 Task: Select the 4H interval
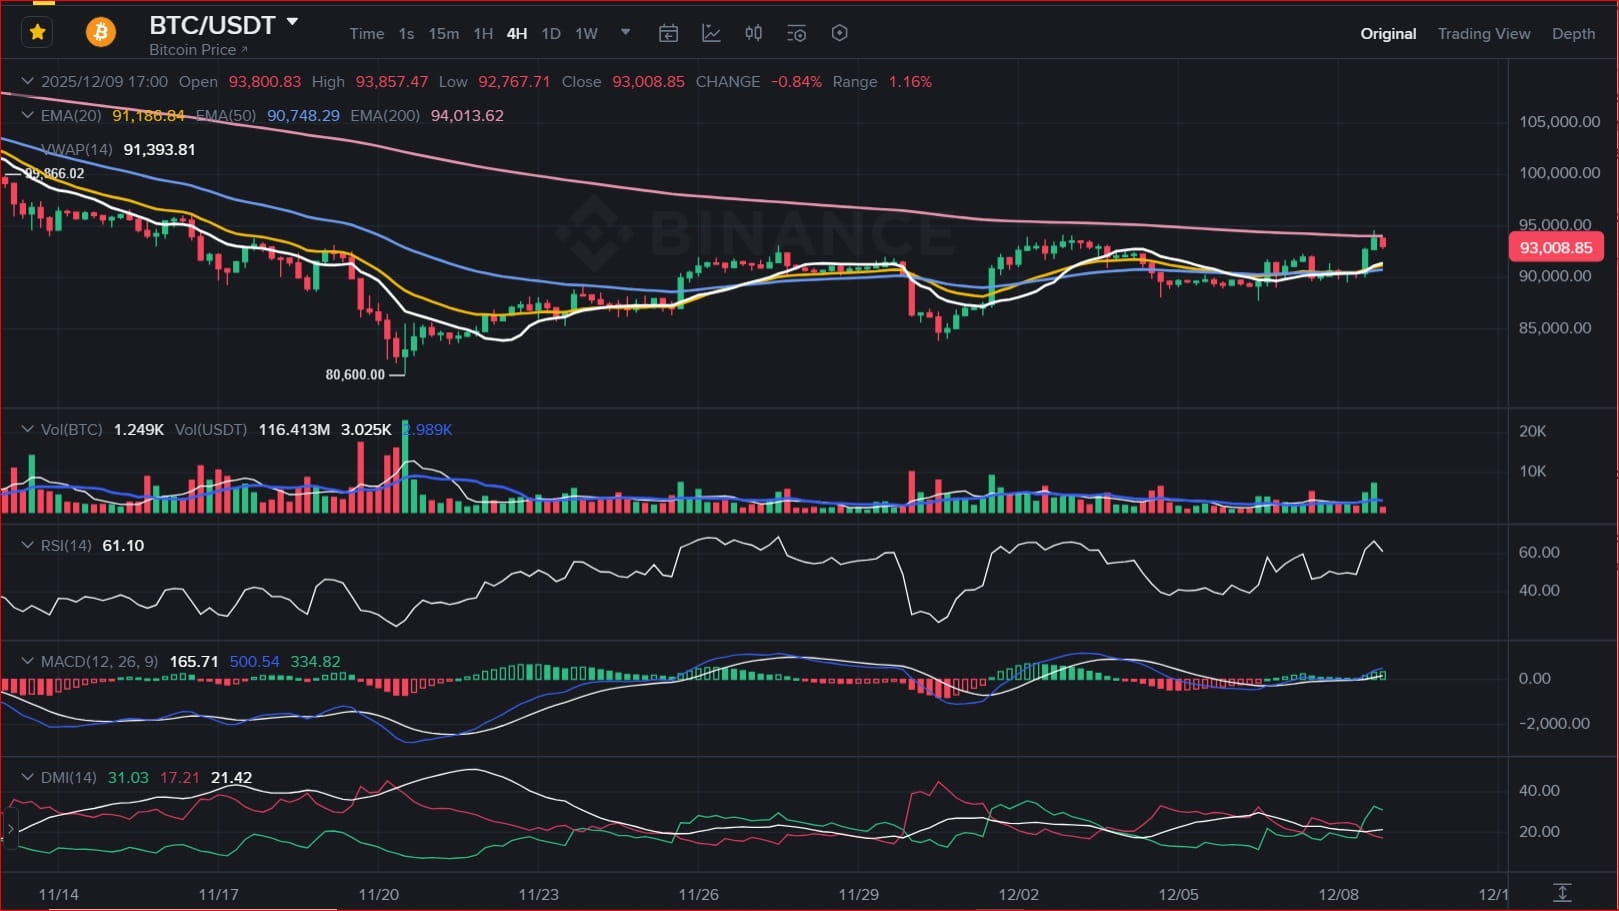pos(516,34)
